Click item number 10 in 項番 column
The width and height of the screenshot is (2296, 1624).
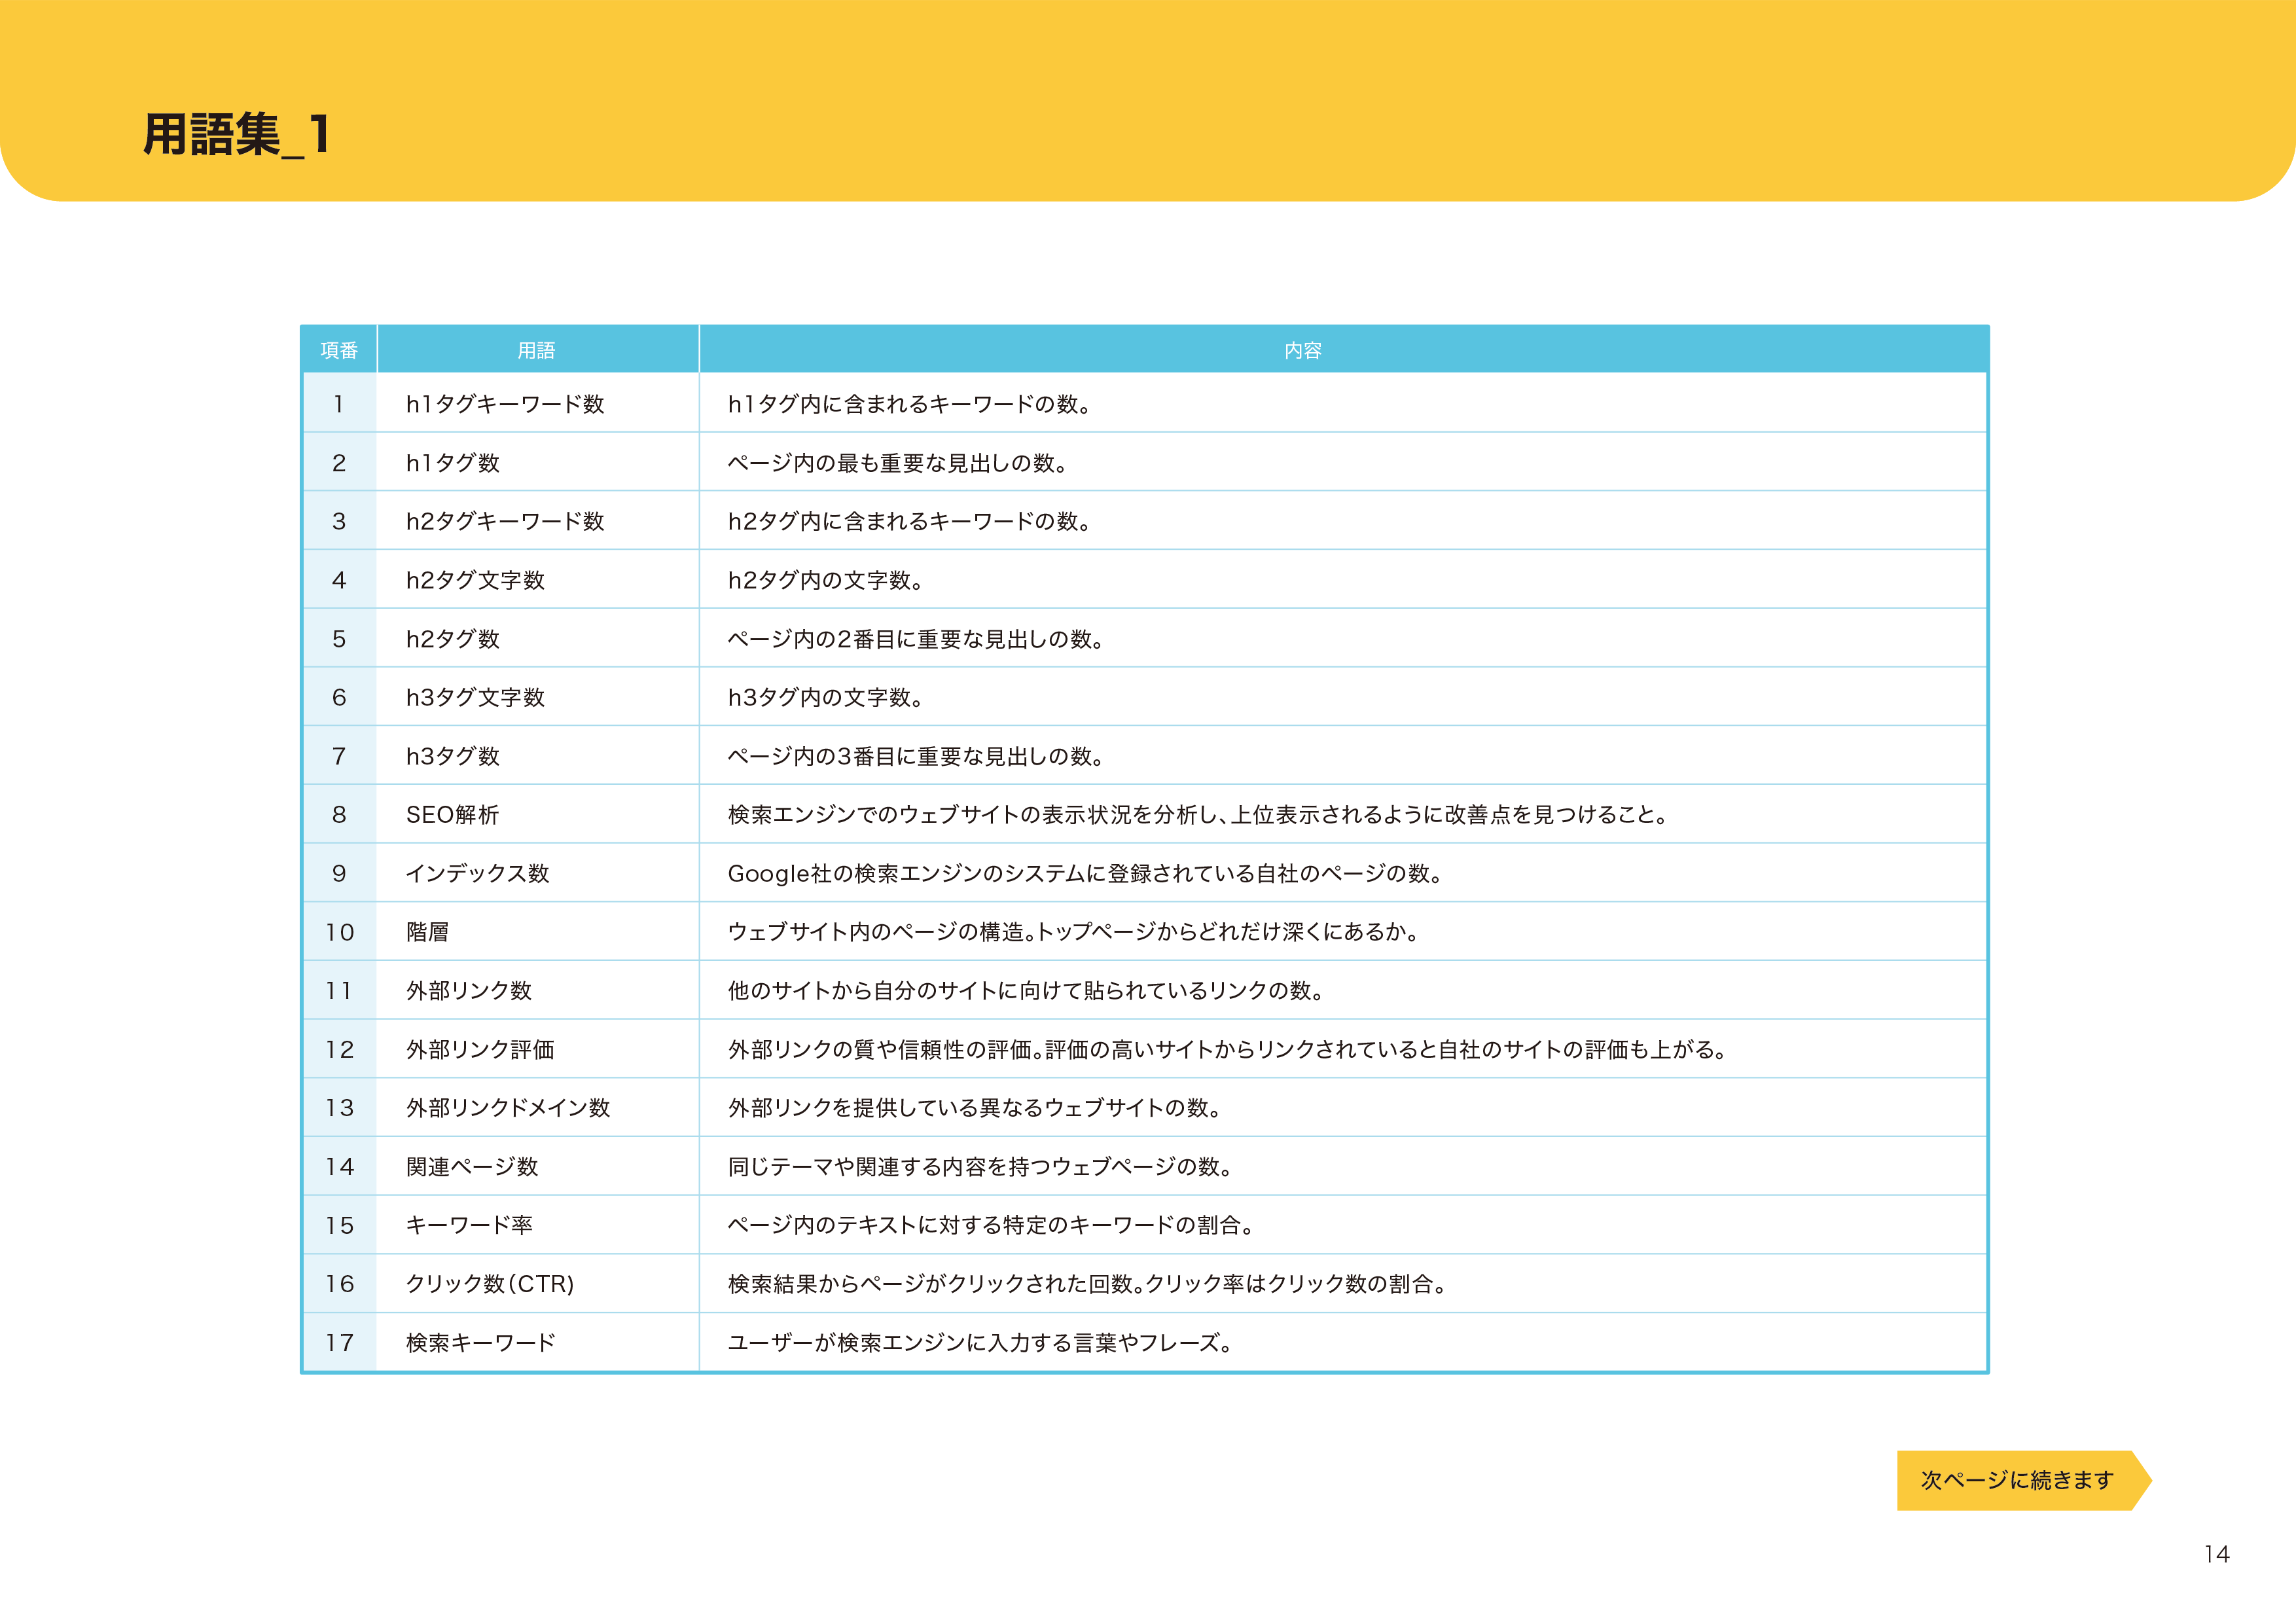(x=339, y=932)
